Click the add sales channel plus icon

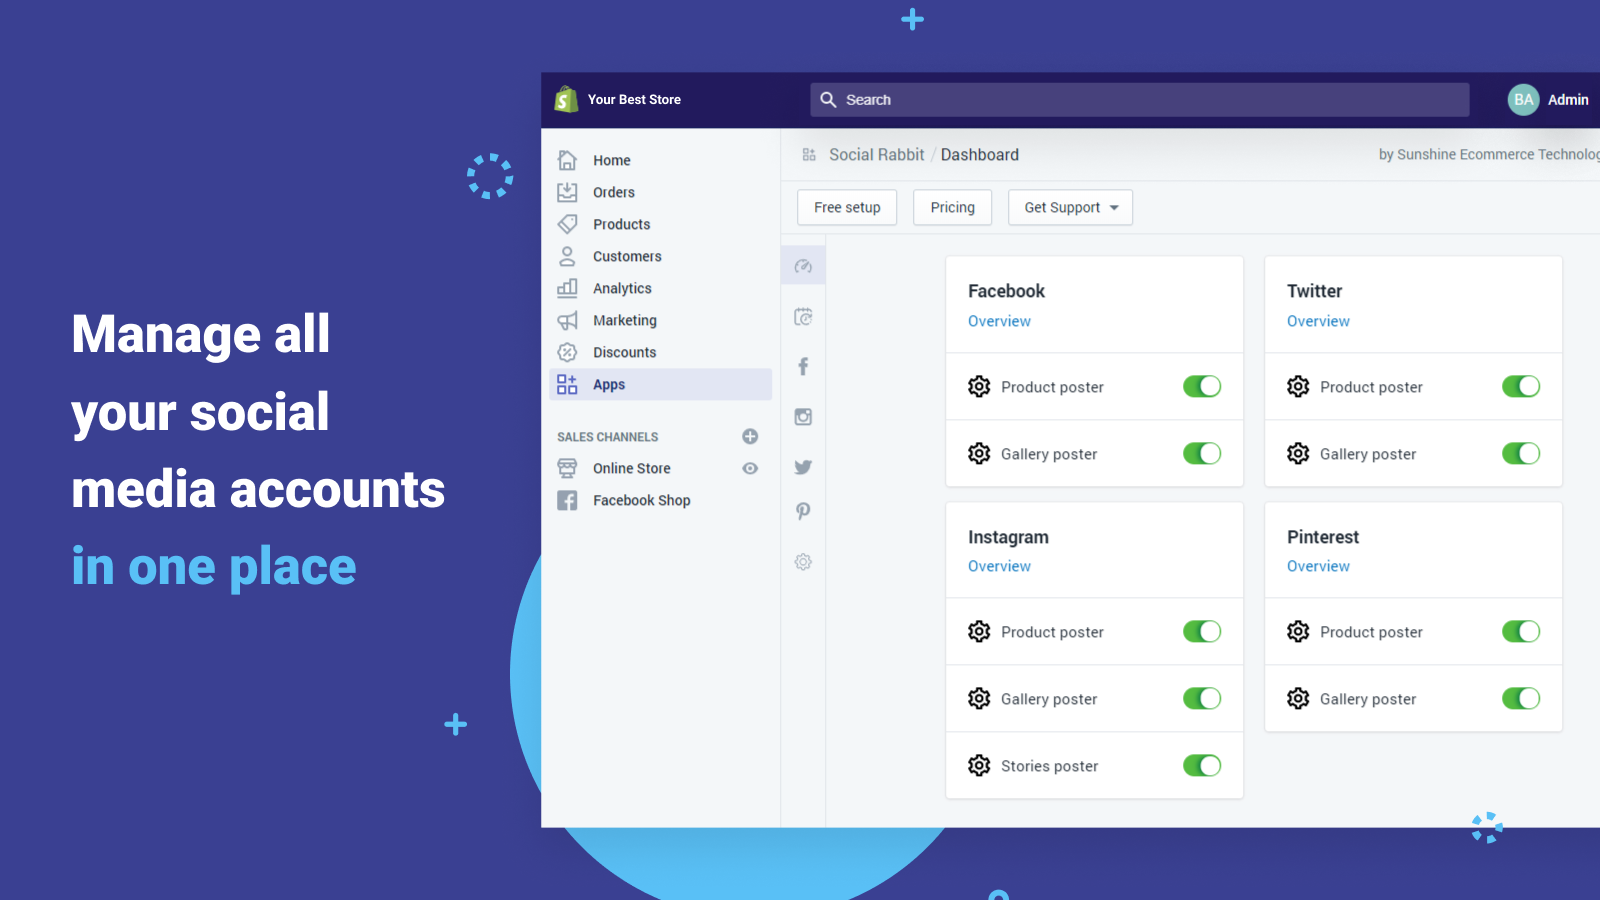click(750, 437)
